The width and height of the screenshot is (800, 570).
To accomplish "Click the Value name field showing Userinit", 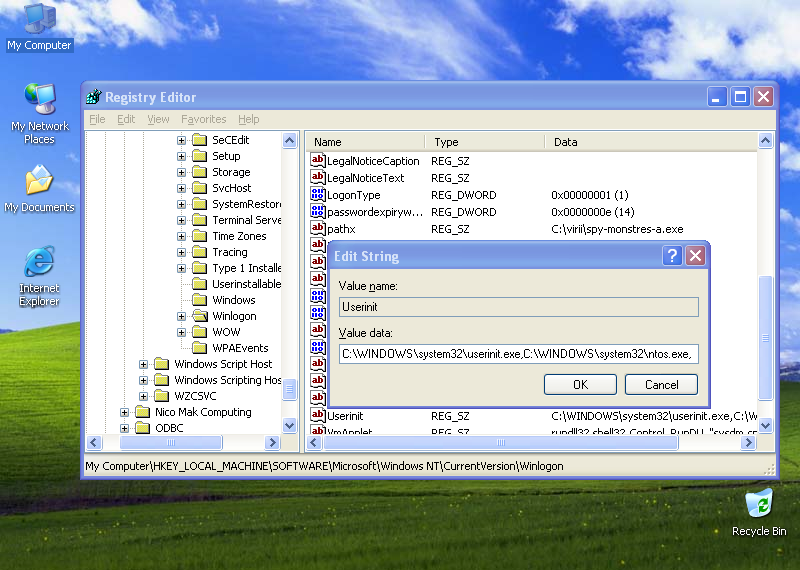I will [x=518, y=307].
